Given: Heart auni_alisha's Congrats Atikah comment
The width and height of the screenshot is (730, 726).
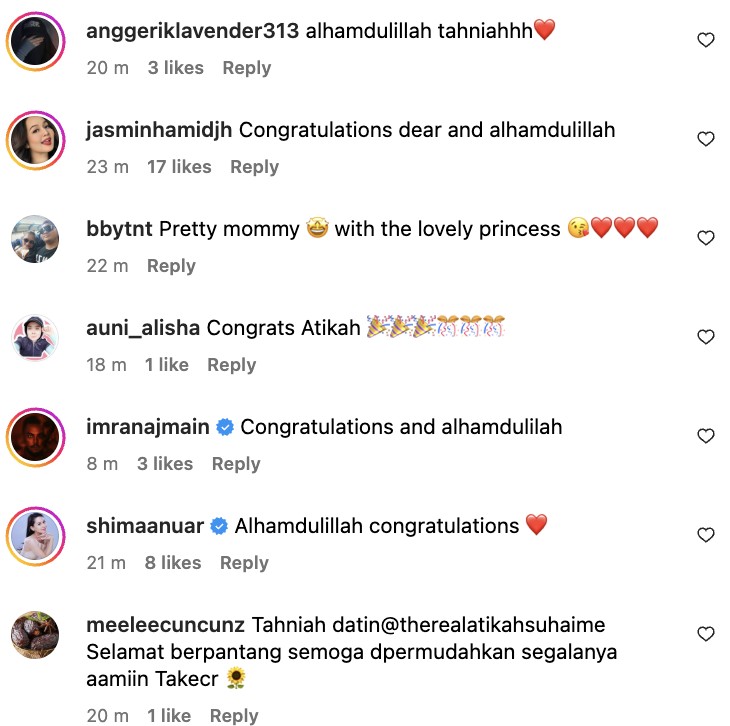Looking at the screenshot, I should (705, 337).
